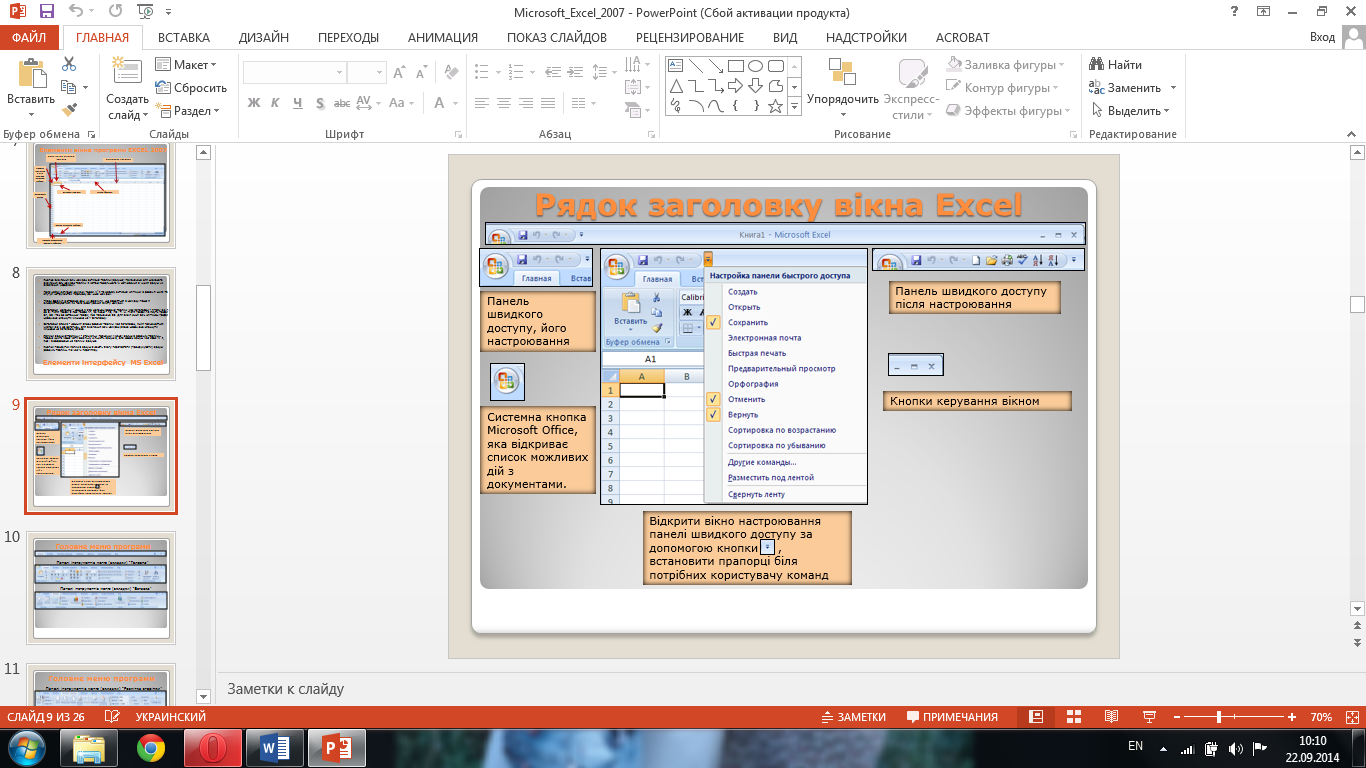Switch to АНИМАЦИЯ tab
This screenshot has width=1366, height=768.
click(x=443, y=37)
